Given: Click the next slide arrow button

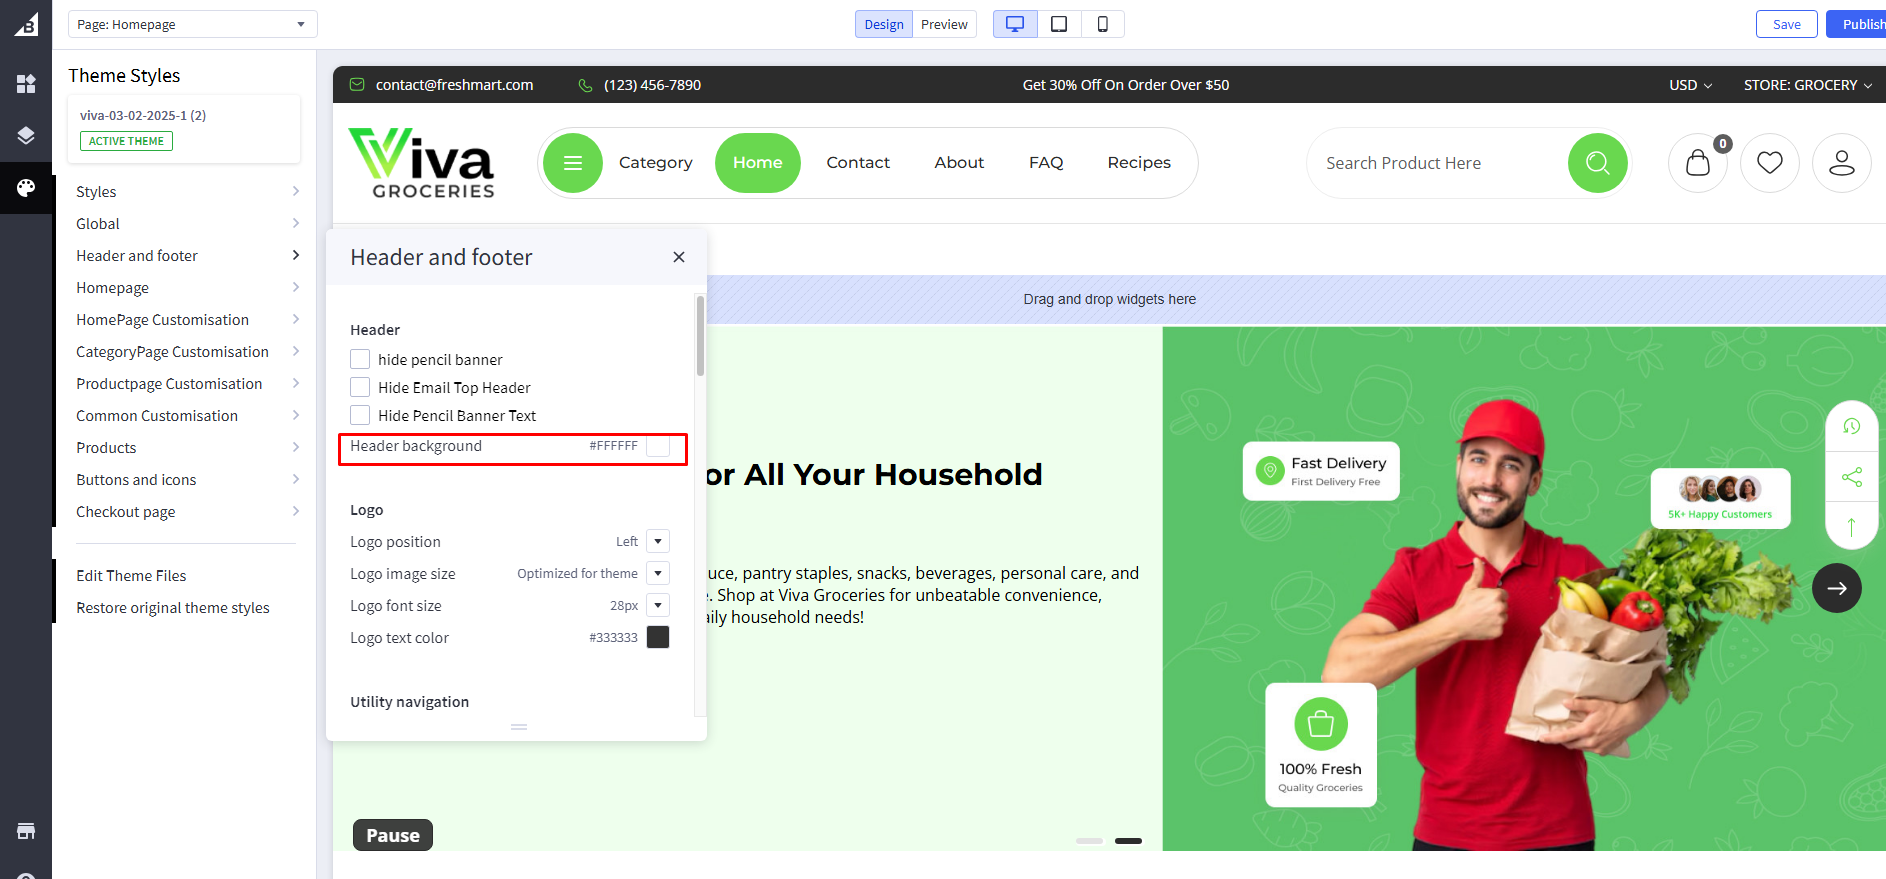Looking at the screenshot, I should [x=1837, y=588].
